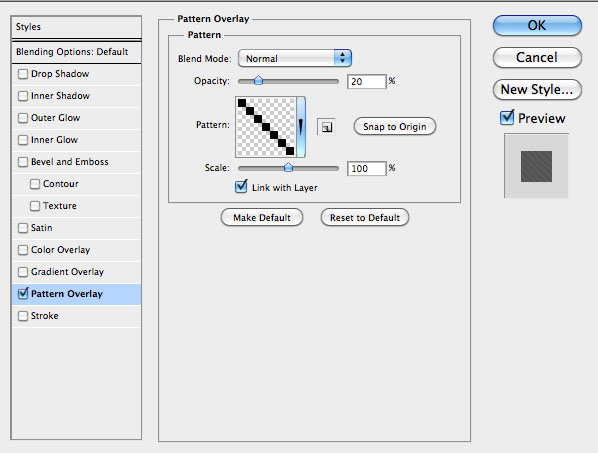Select the Outer Glow row label

coord(56,118)
